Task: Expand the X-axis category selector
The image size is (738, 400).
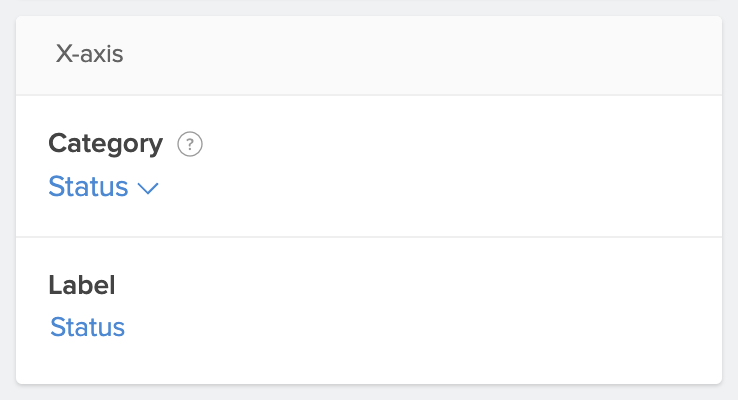Action: click(103, 187)
